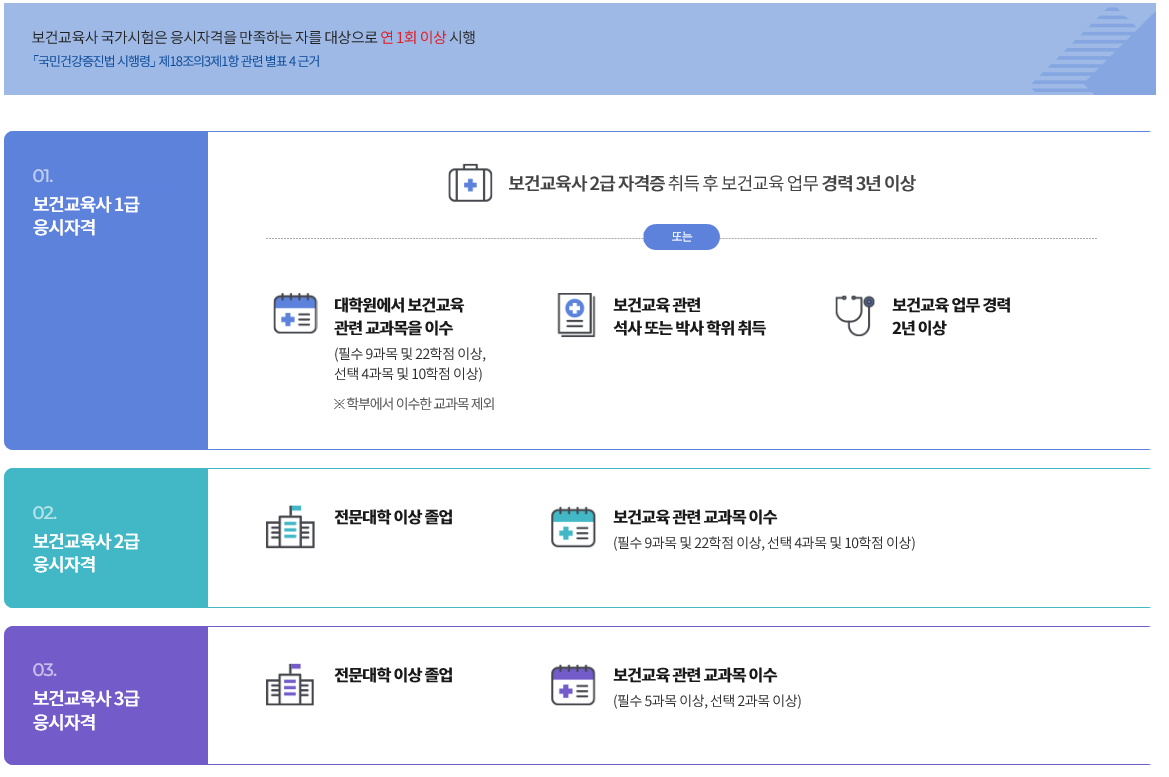Click the 보건교육사 국가시험은 banner sentence

click(x=253, y=37)
